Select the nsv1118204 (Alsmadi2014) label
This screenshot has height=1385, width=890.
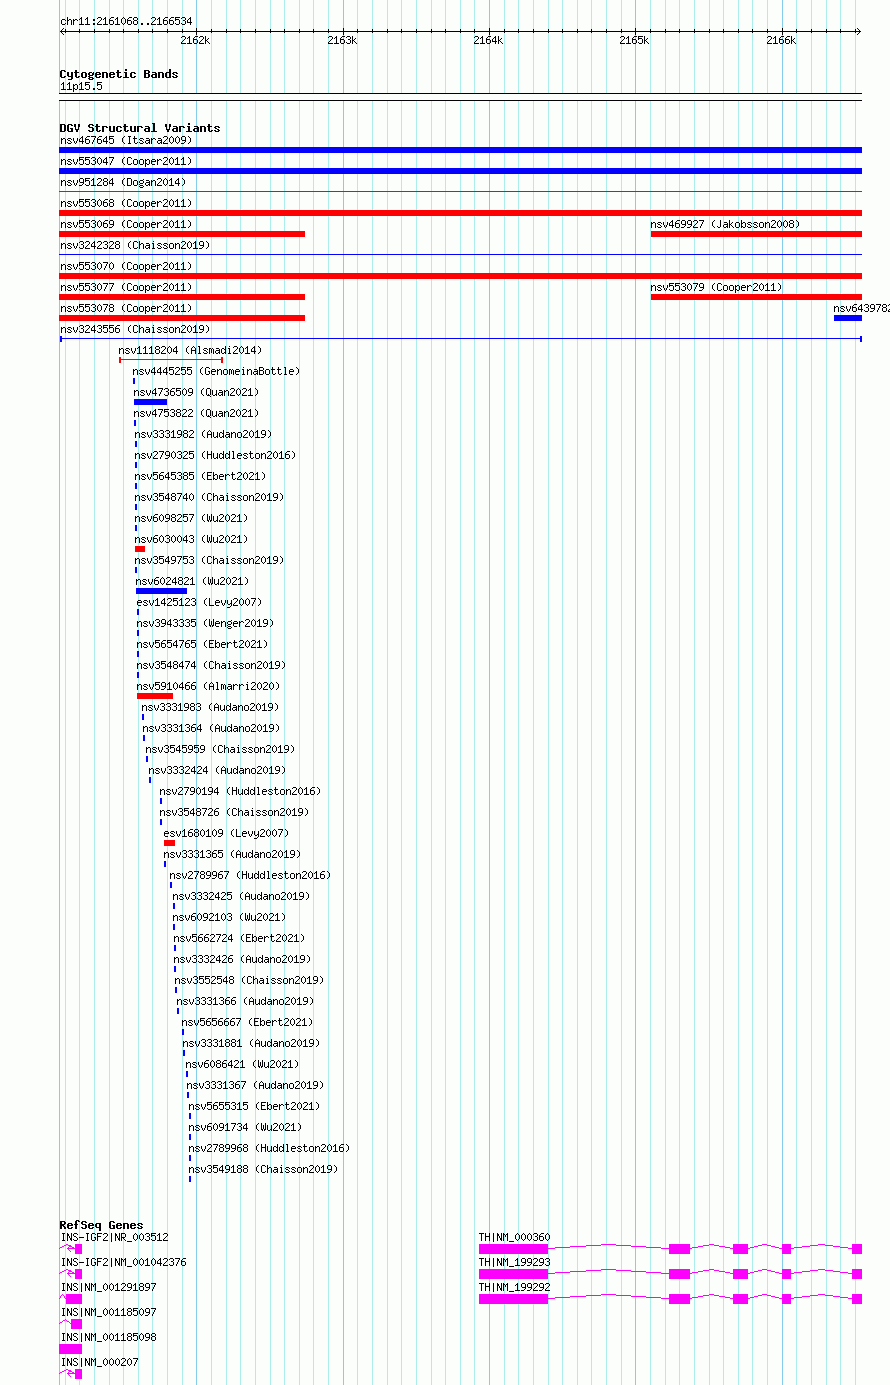click(x=190, y=350)
